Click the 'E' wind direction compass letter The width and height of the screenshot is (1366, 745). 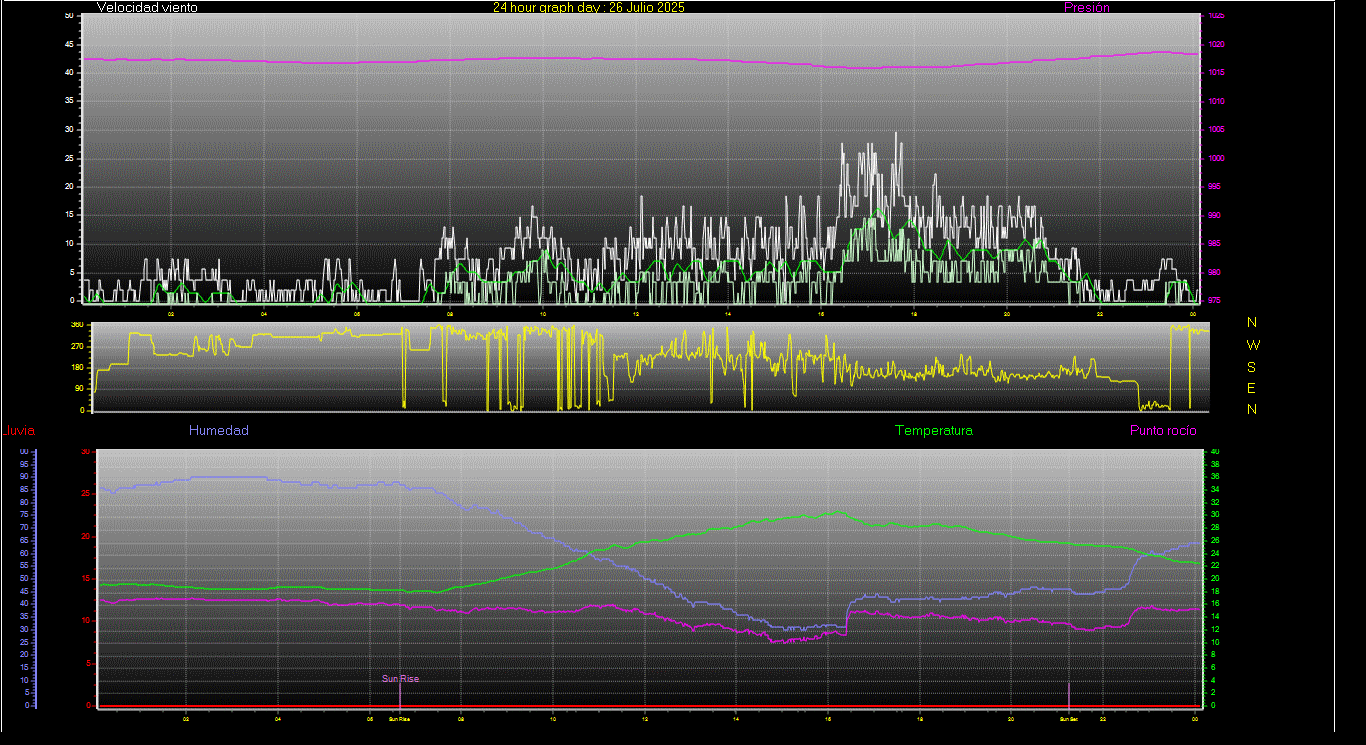(1252, 388)
